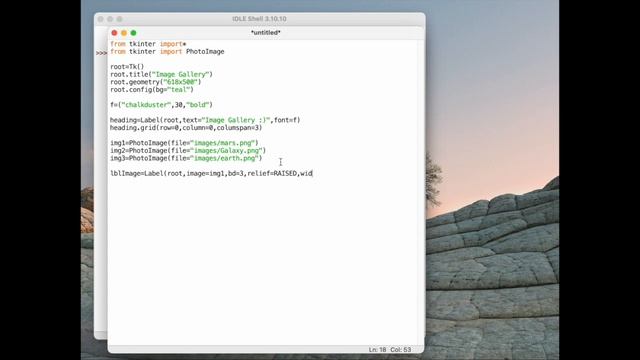The height and width of the screenshot is (360, 640).
Task: Click the heading.grid(row=0...) line
Action: tap(186, 128)
